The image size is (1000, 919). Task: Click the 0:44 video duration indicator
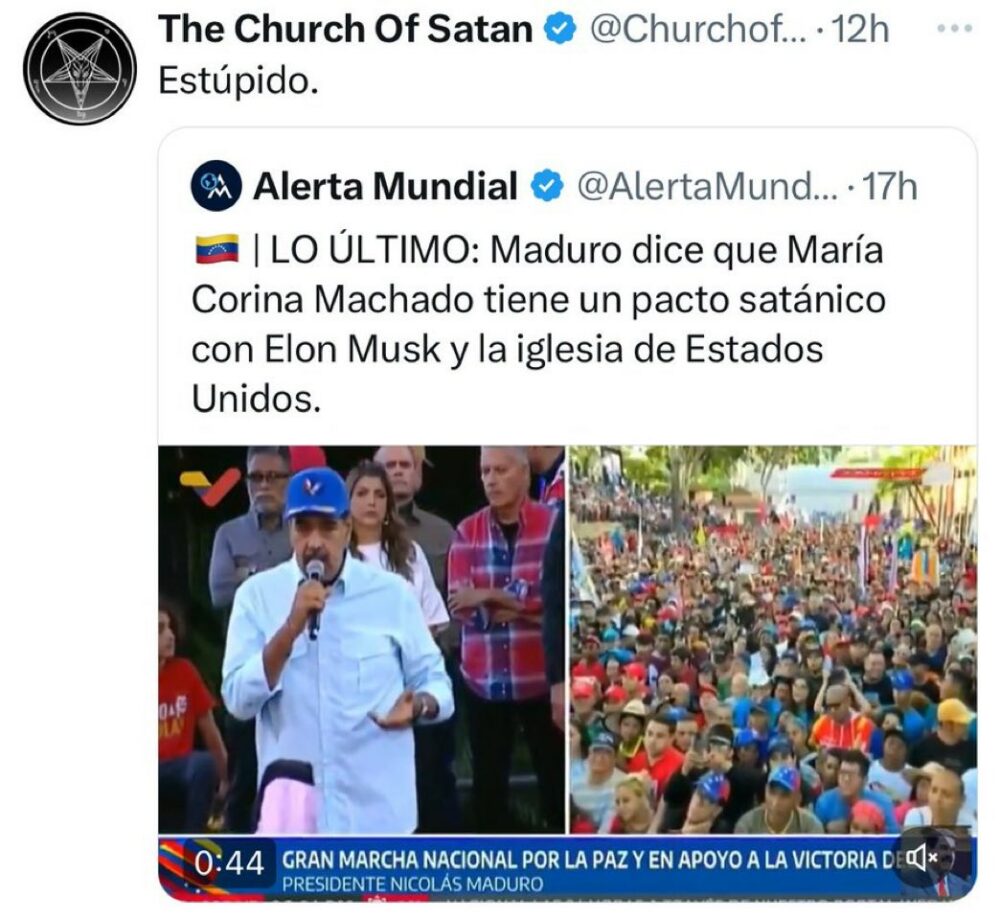[229, 864]
